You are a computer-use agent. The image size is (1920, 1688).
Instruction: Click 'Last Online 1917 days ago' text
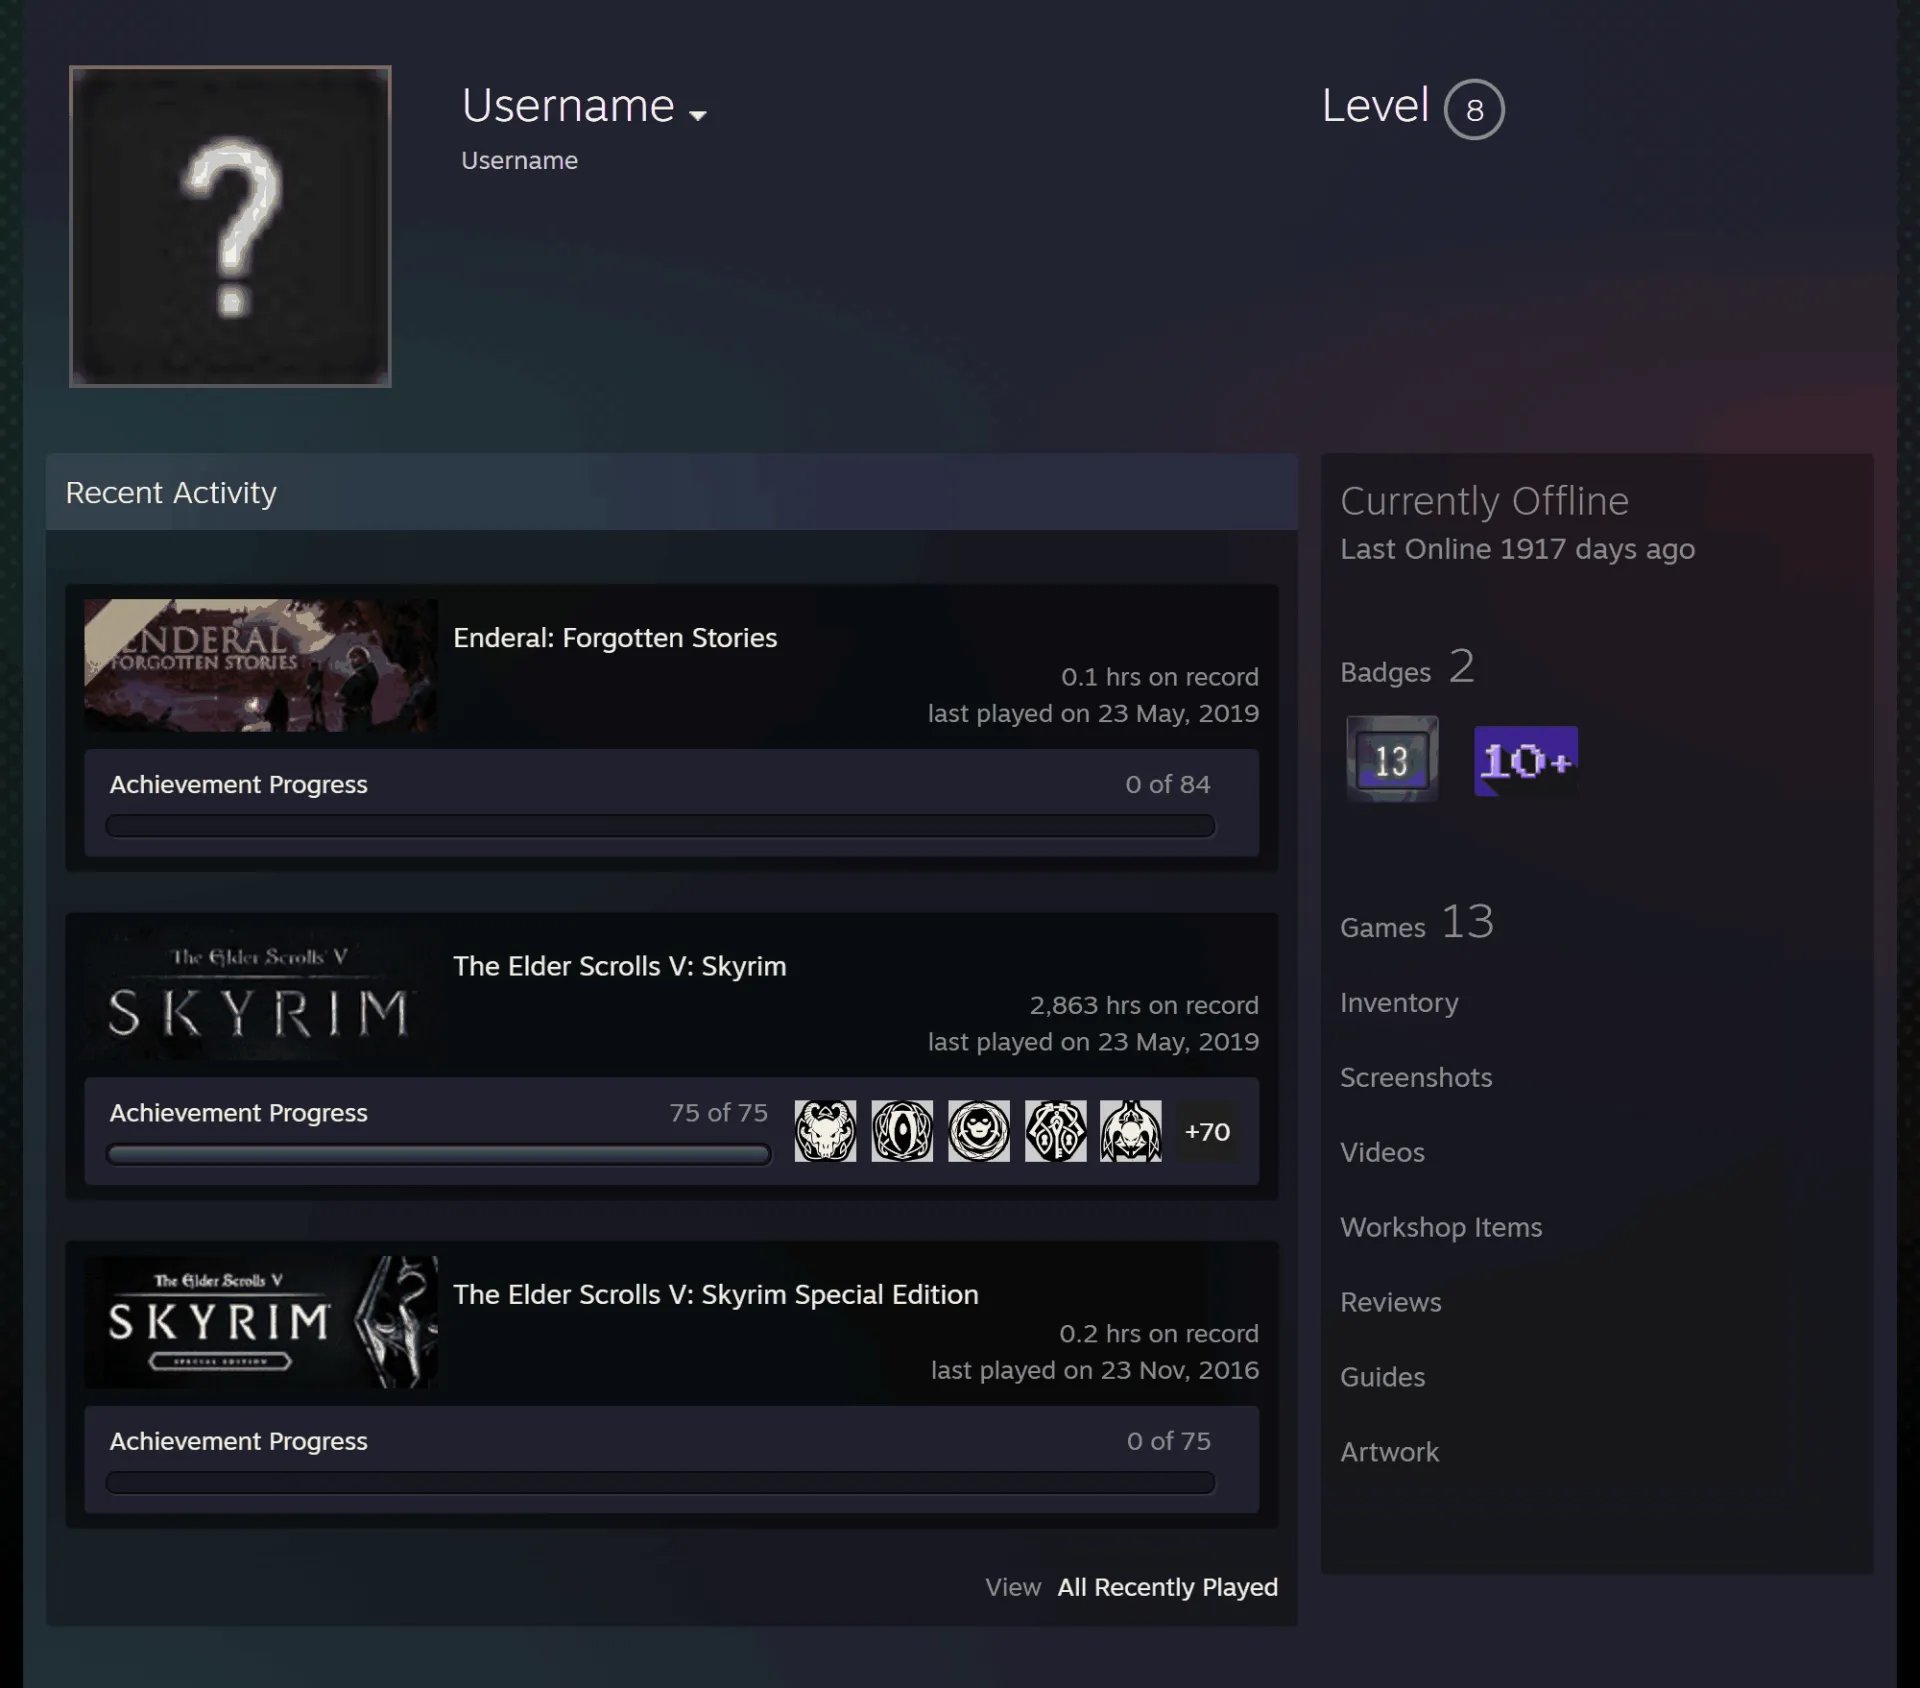click(x=1517, y=549)
